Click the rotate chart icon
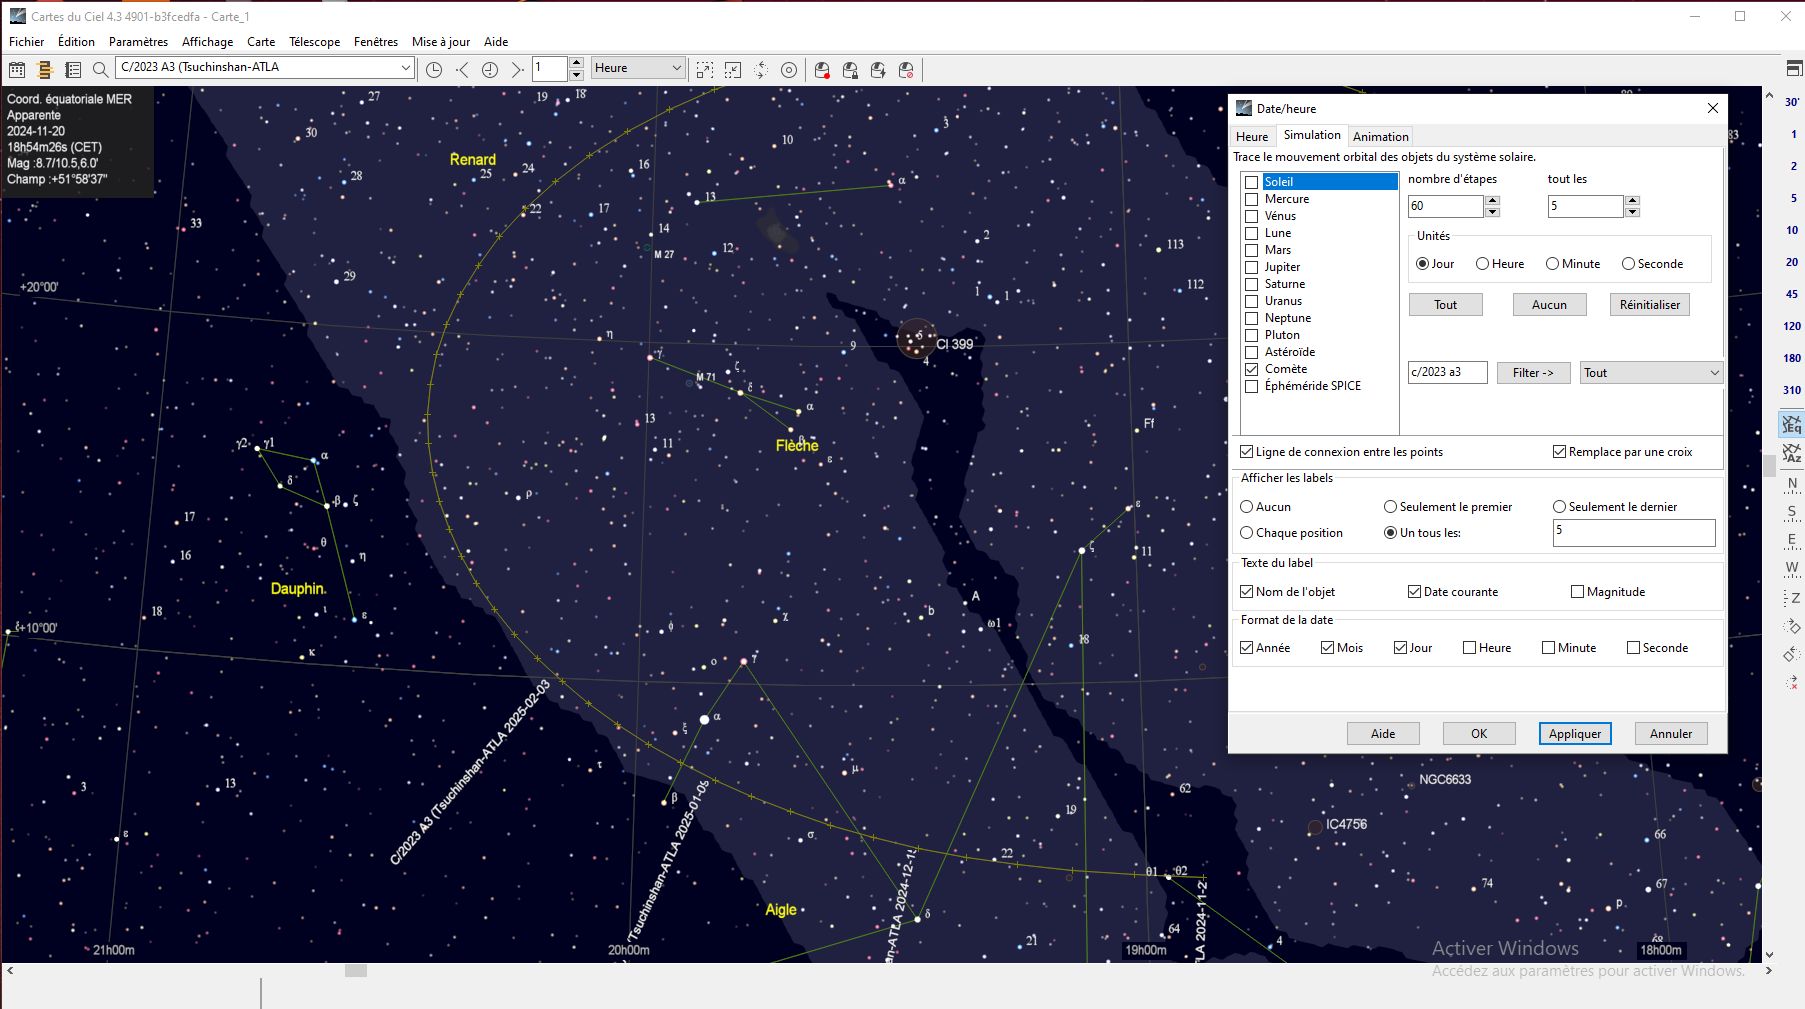The image size is (1805, 1009). [761, 69]
